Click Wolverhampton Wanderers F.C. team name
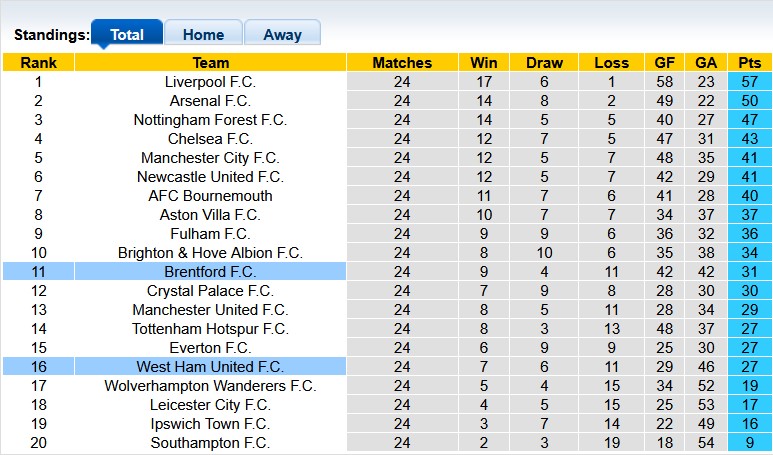Viewport: 773px width, 455px height. 210,386
